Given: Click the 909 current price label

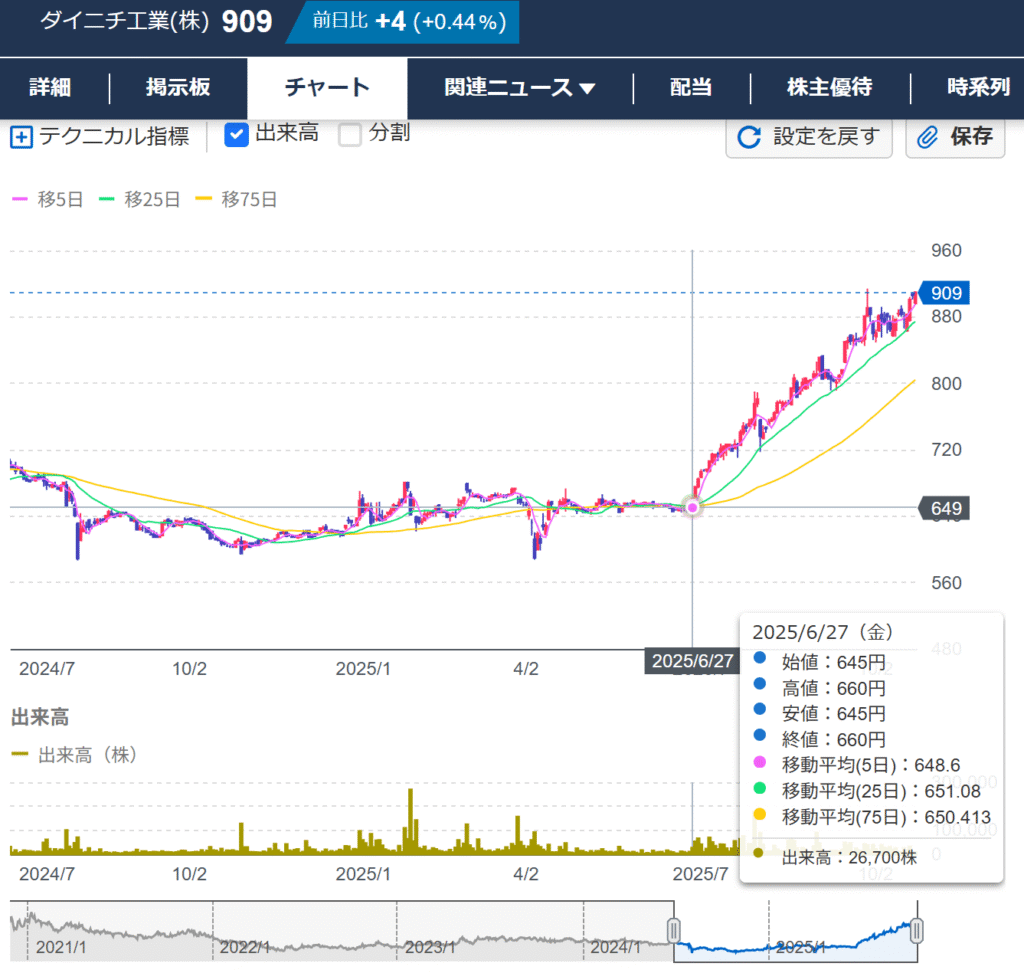Looking at the screenshot, I should click(944, 293).
